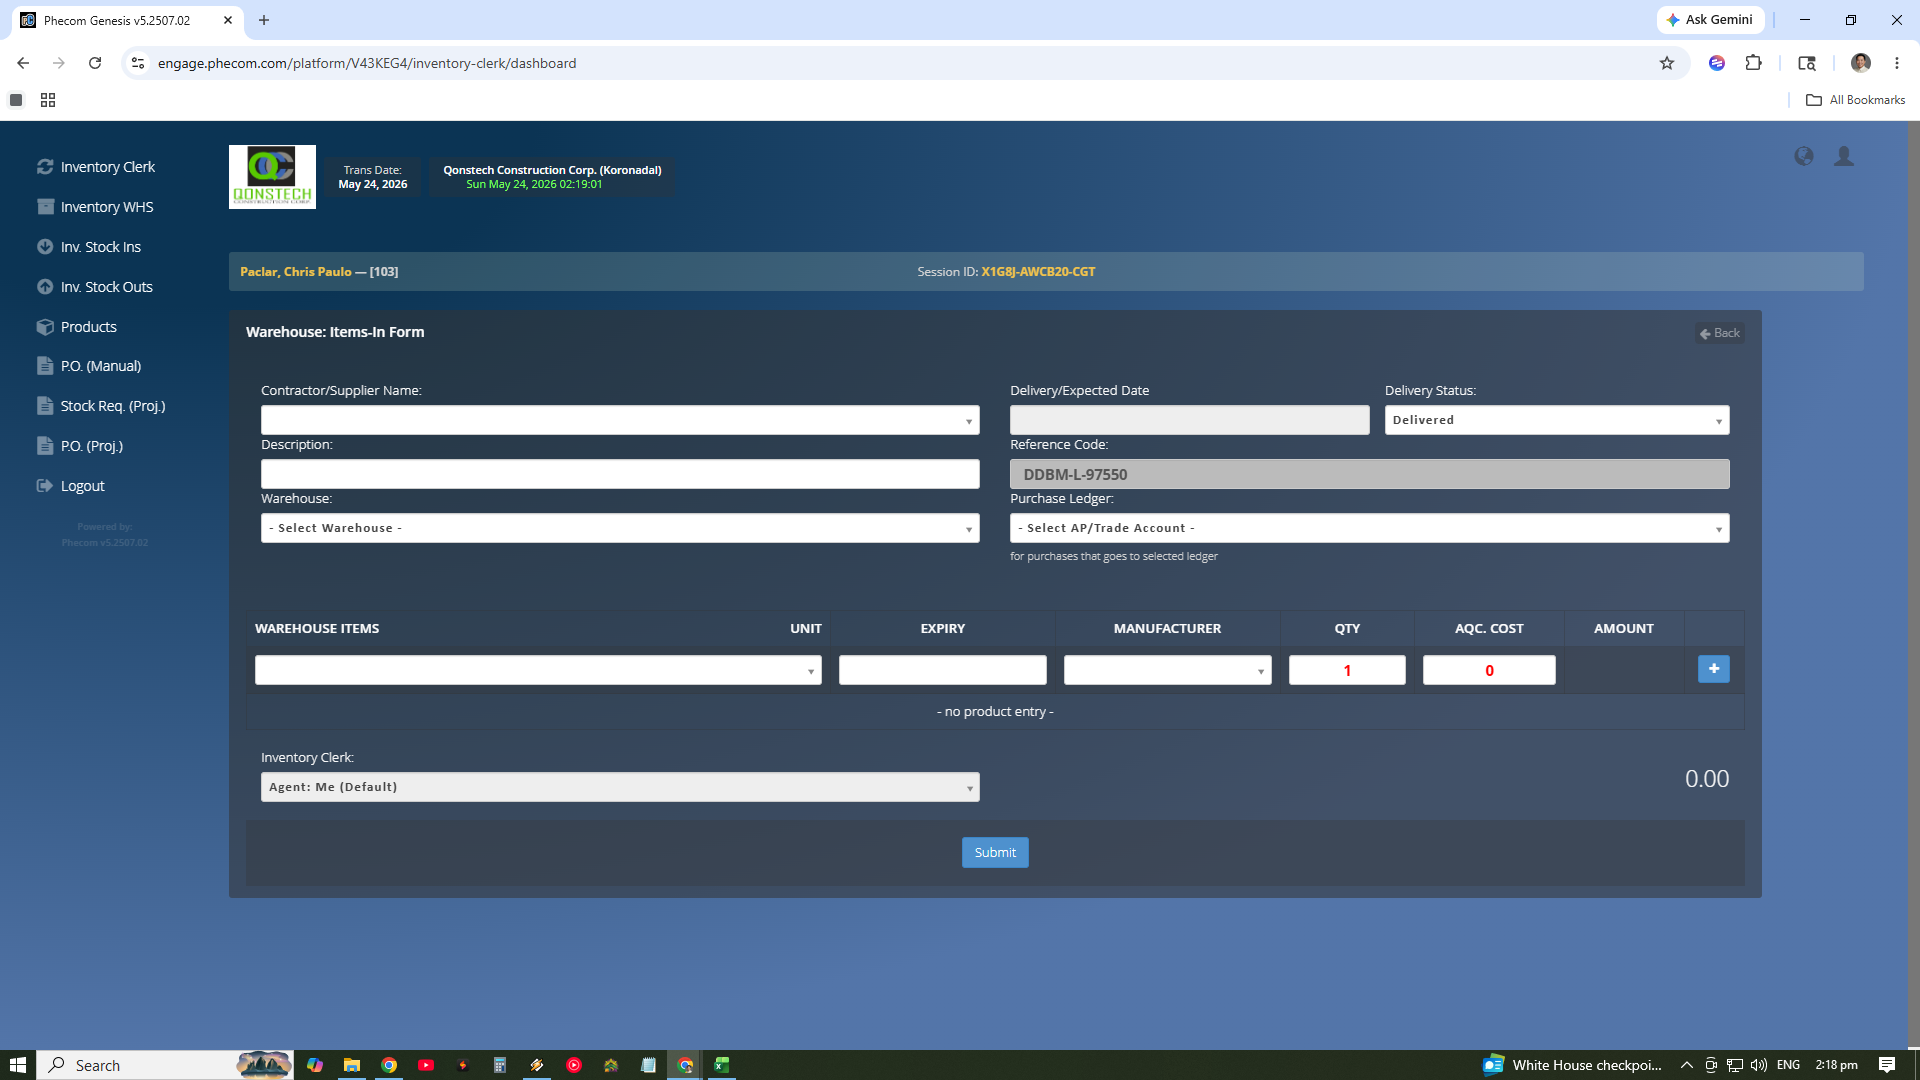This screenshot has width=1920, height=1080.
Task: Bookmark this page with star icon
Action: pyautogui.click(x=1667, y=63)
